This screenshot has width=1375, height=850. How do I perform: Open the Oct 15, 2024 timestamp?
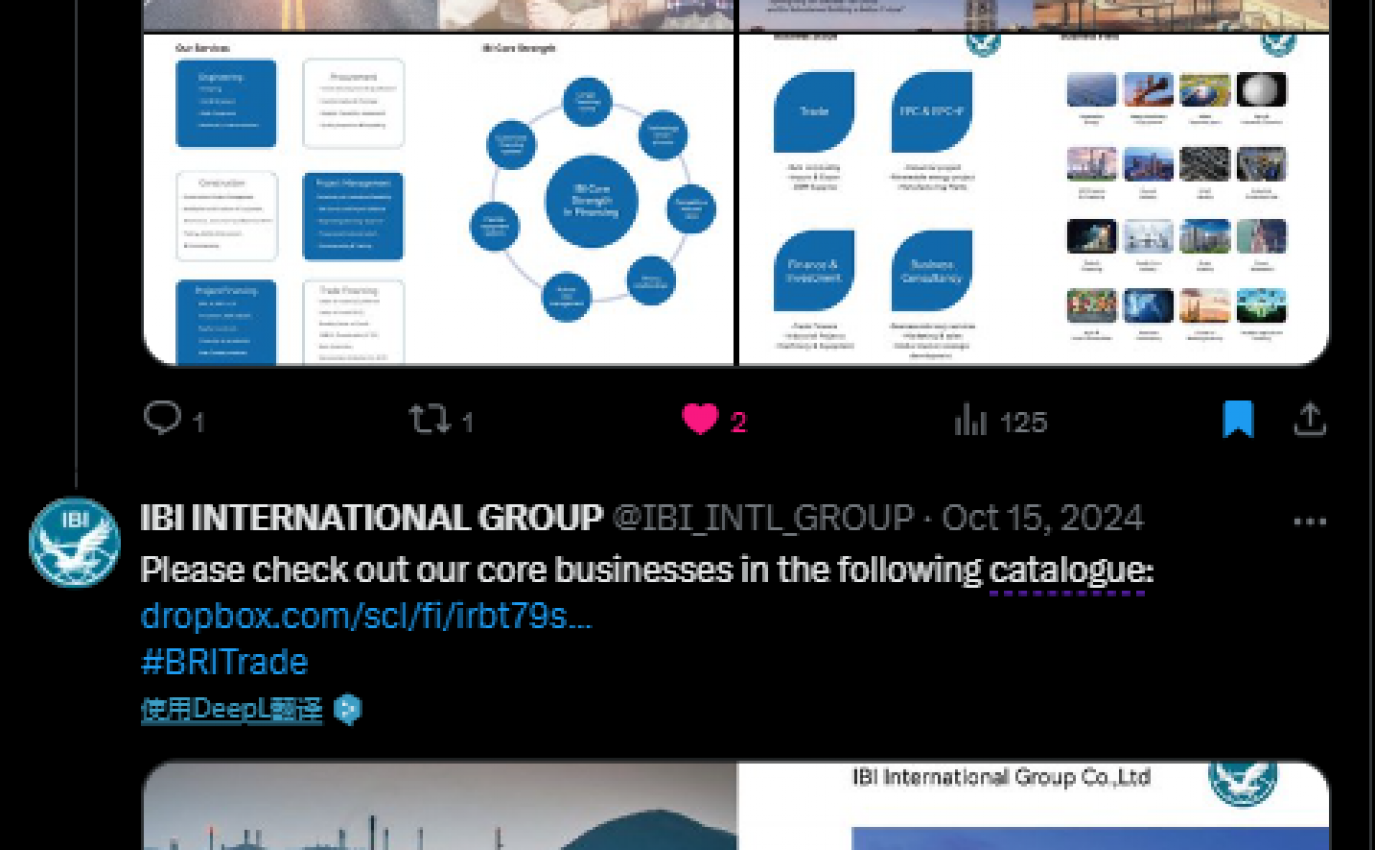click(x=1043, y=518)
